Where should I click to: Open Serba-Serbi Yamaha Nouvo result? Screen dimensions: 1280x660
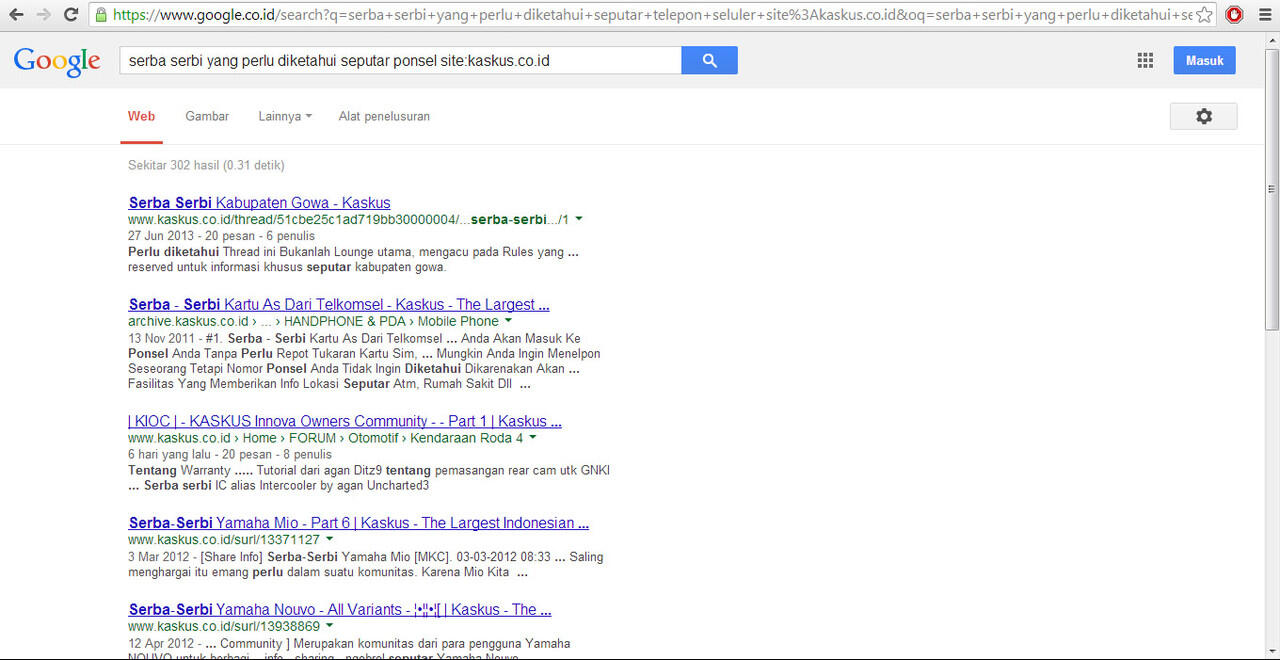[340, 609]
